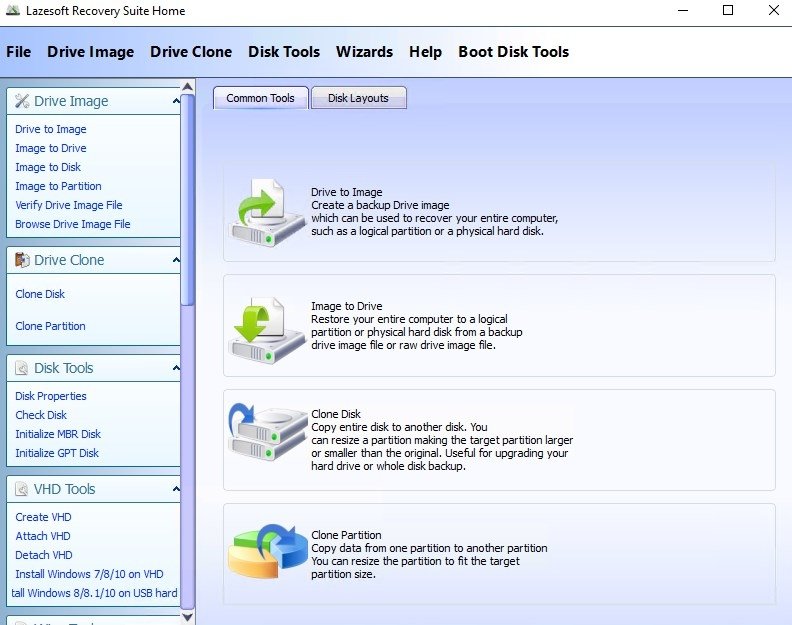Collapse the Disk Tools sidebar section
The width and height of the screenshot is (792, 625).
176,368
